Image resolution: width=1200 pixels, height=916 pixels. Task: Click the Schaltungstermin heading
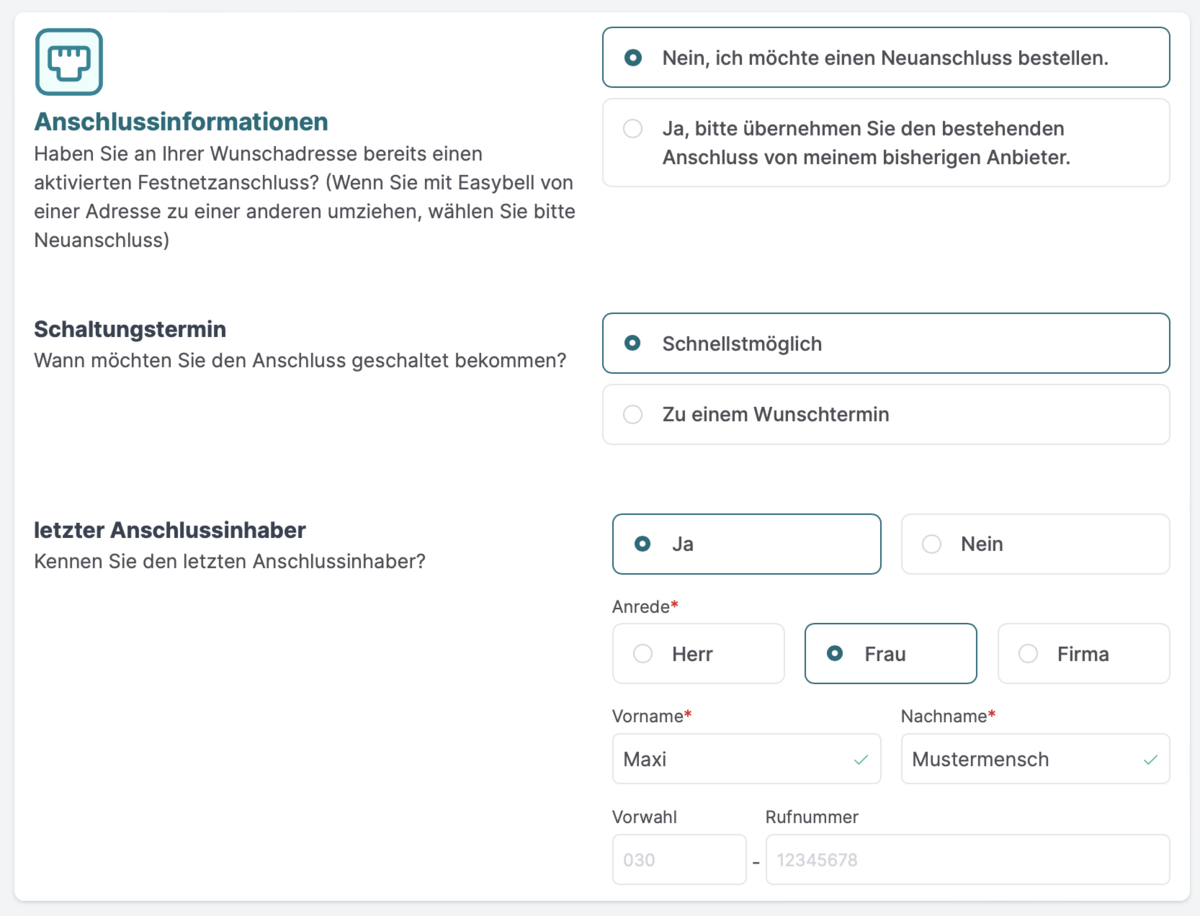point(130,329)
